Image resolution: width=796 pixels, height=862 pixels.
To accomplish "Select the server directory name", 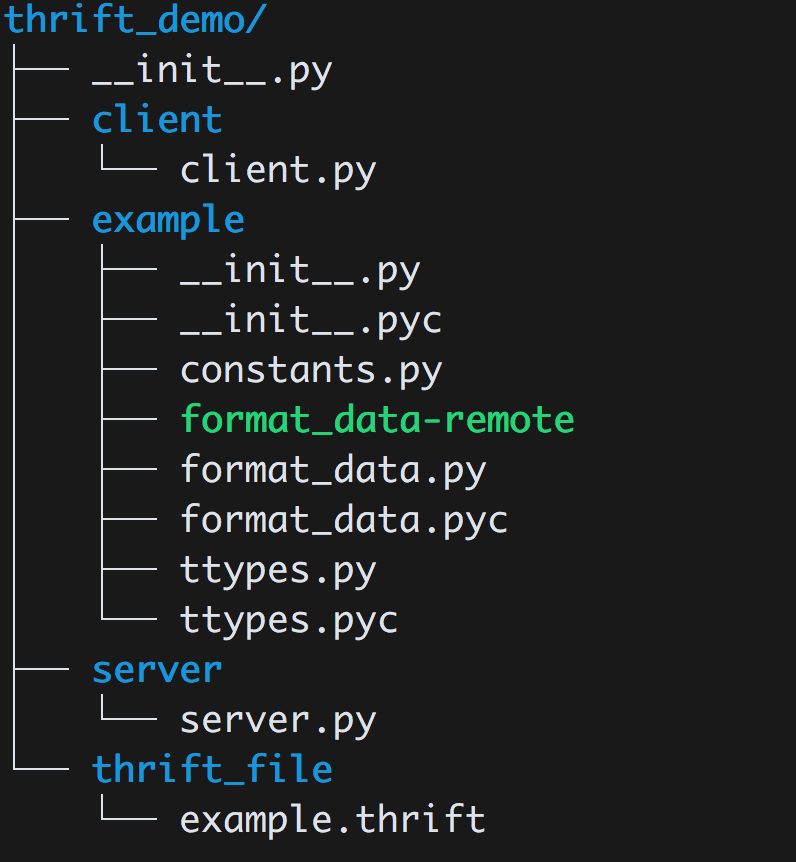I will pyautogui.click(x=157, y=671).
